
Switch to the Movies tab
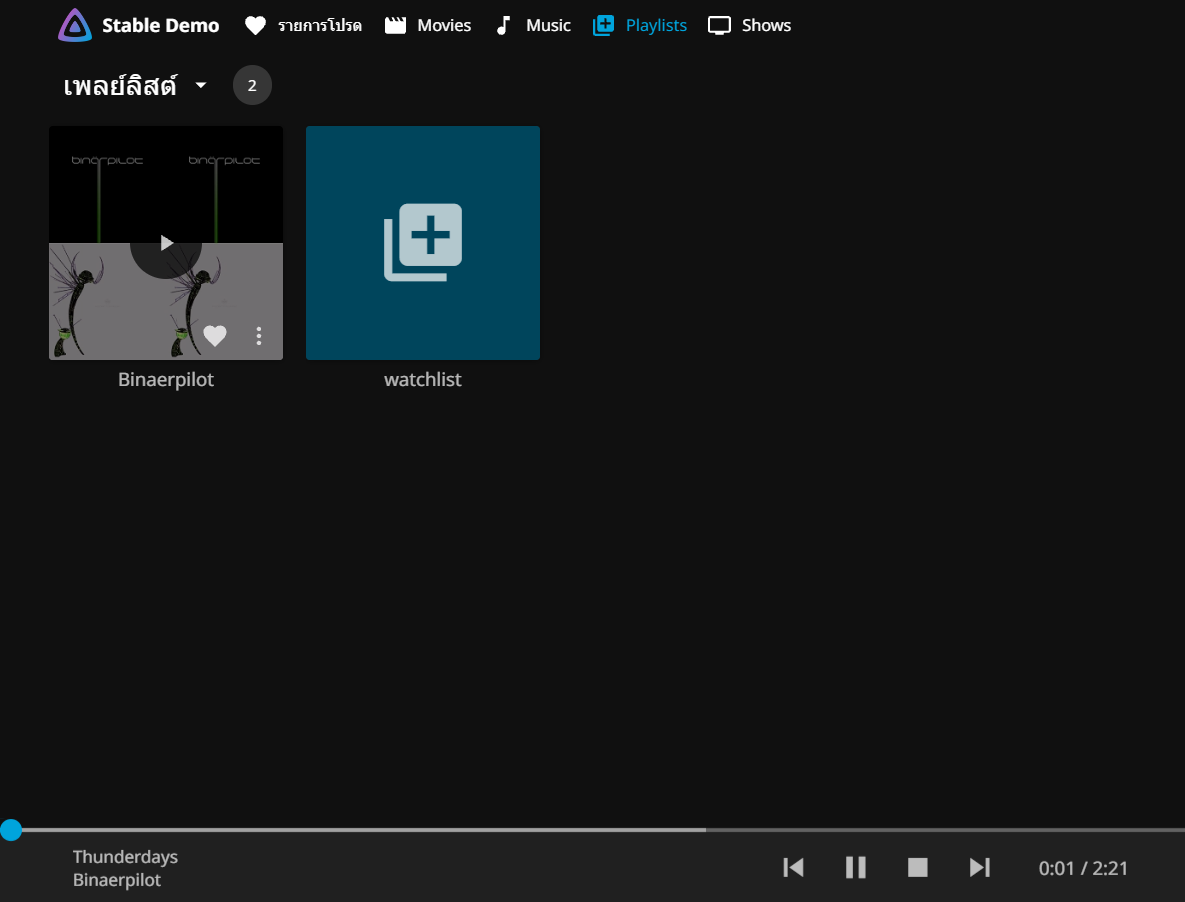pos(428,25)
